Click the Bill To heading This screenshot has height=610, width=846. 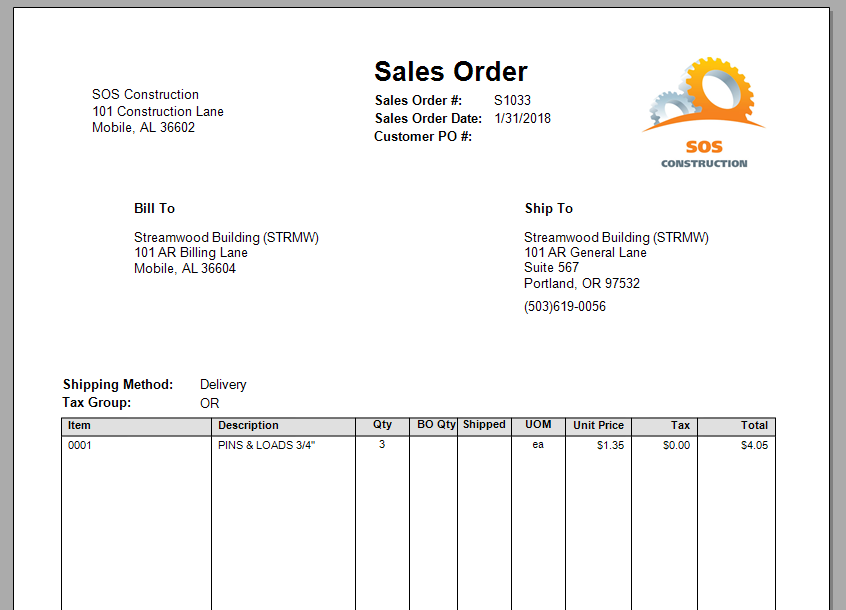tap(154, 208)
